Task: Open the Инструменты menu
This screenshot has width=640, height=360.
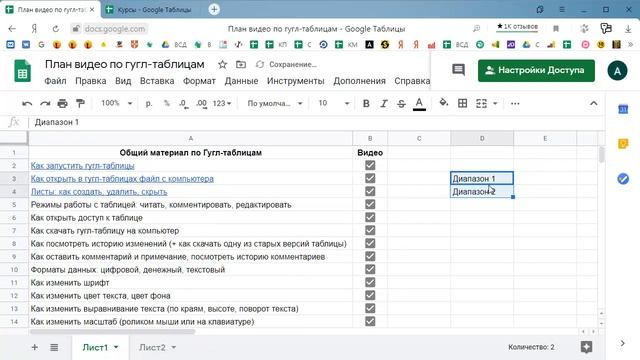Action: (x=296, y=81)
